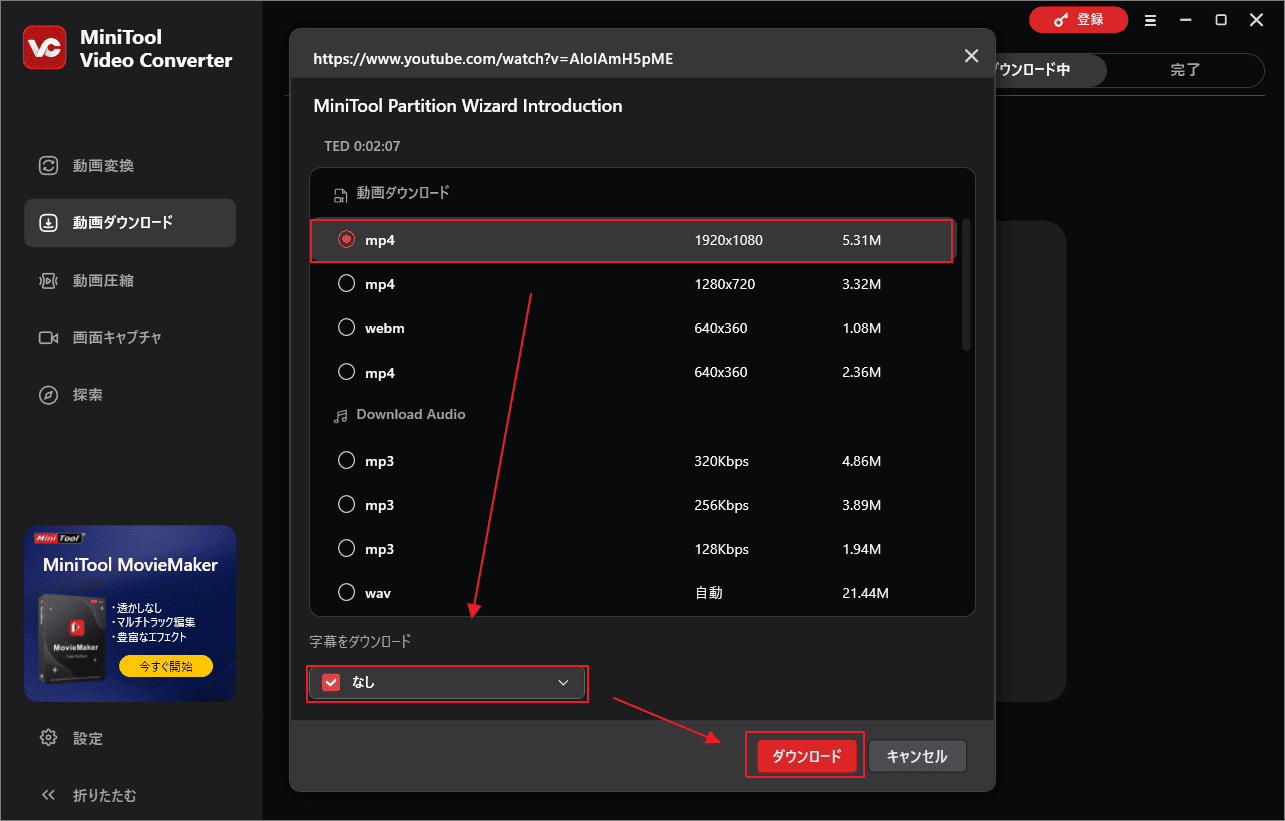Click the video compress icon in sidebar

coord(48,281)
